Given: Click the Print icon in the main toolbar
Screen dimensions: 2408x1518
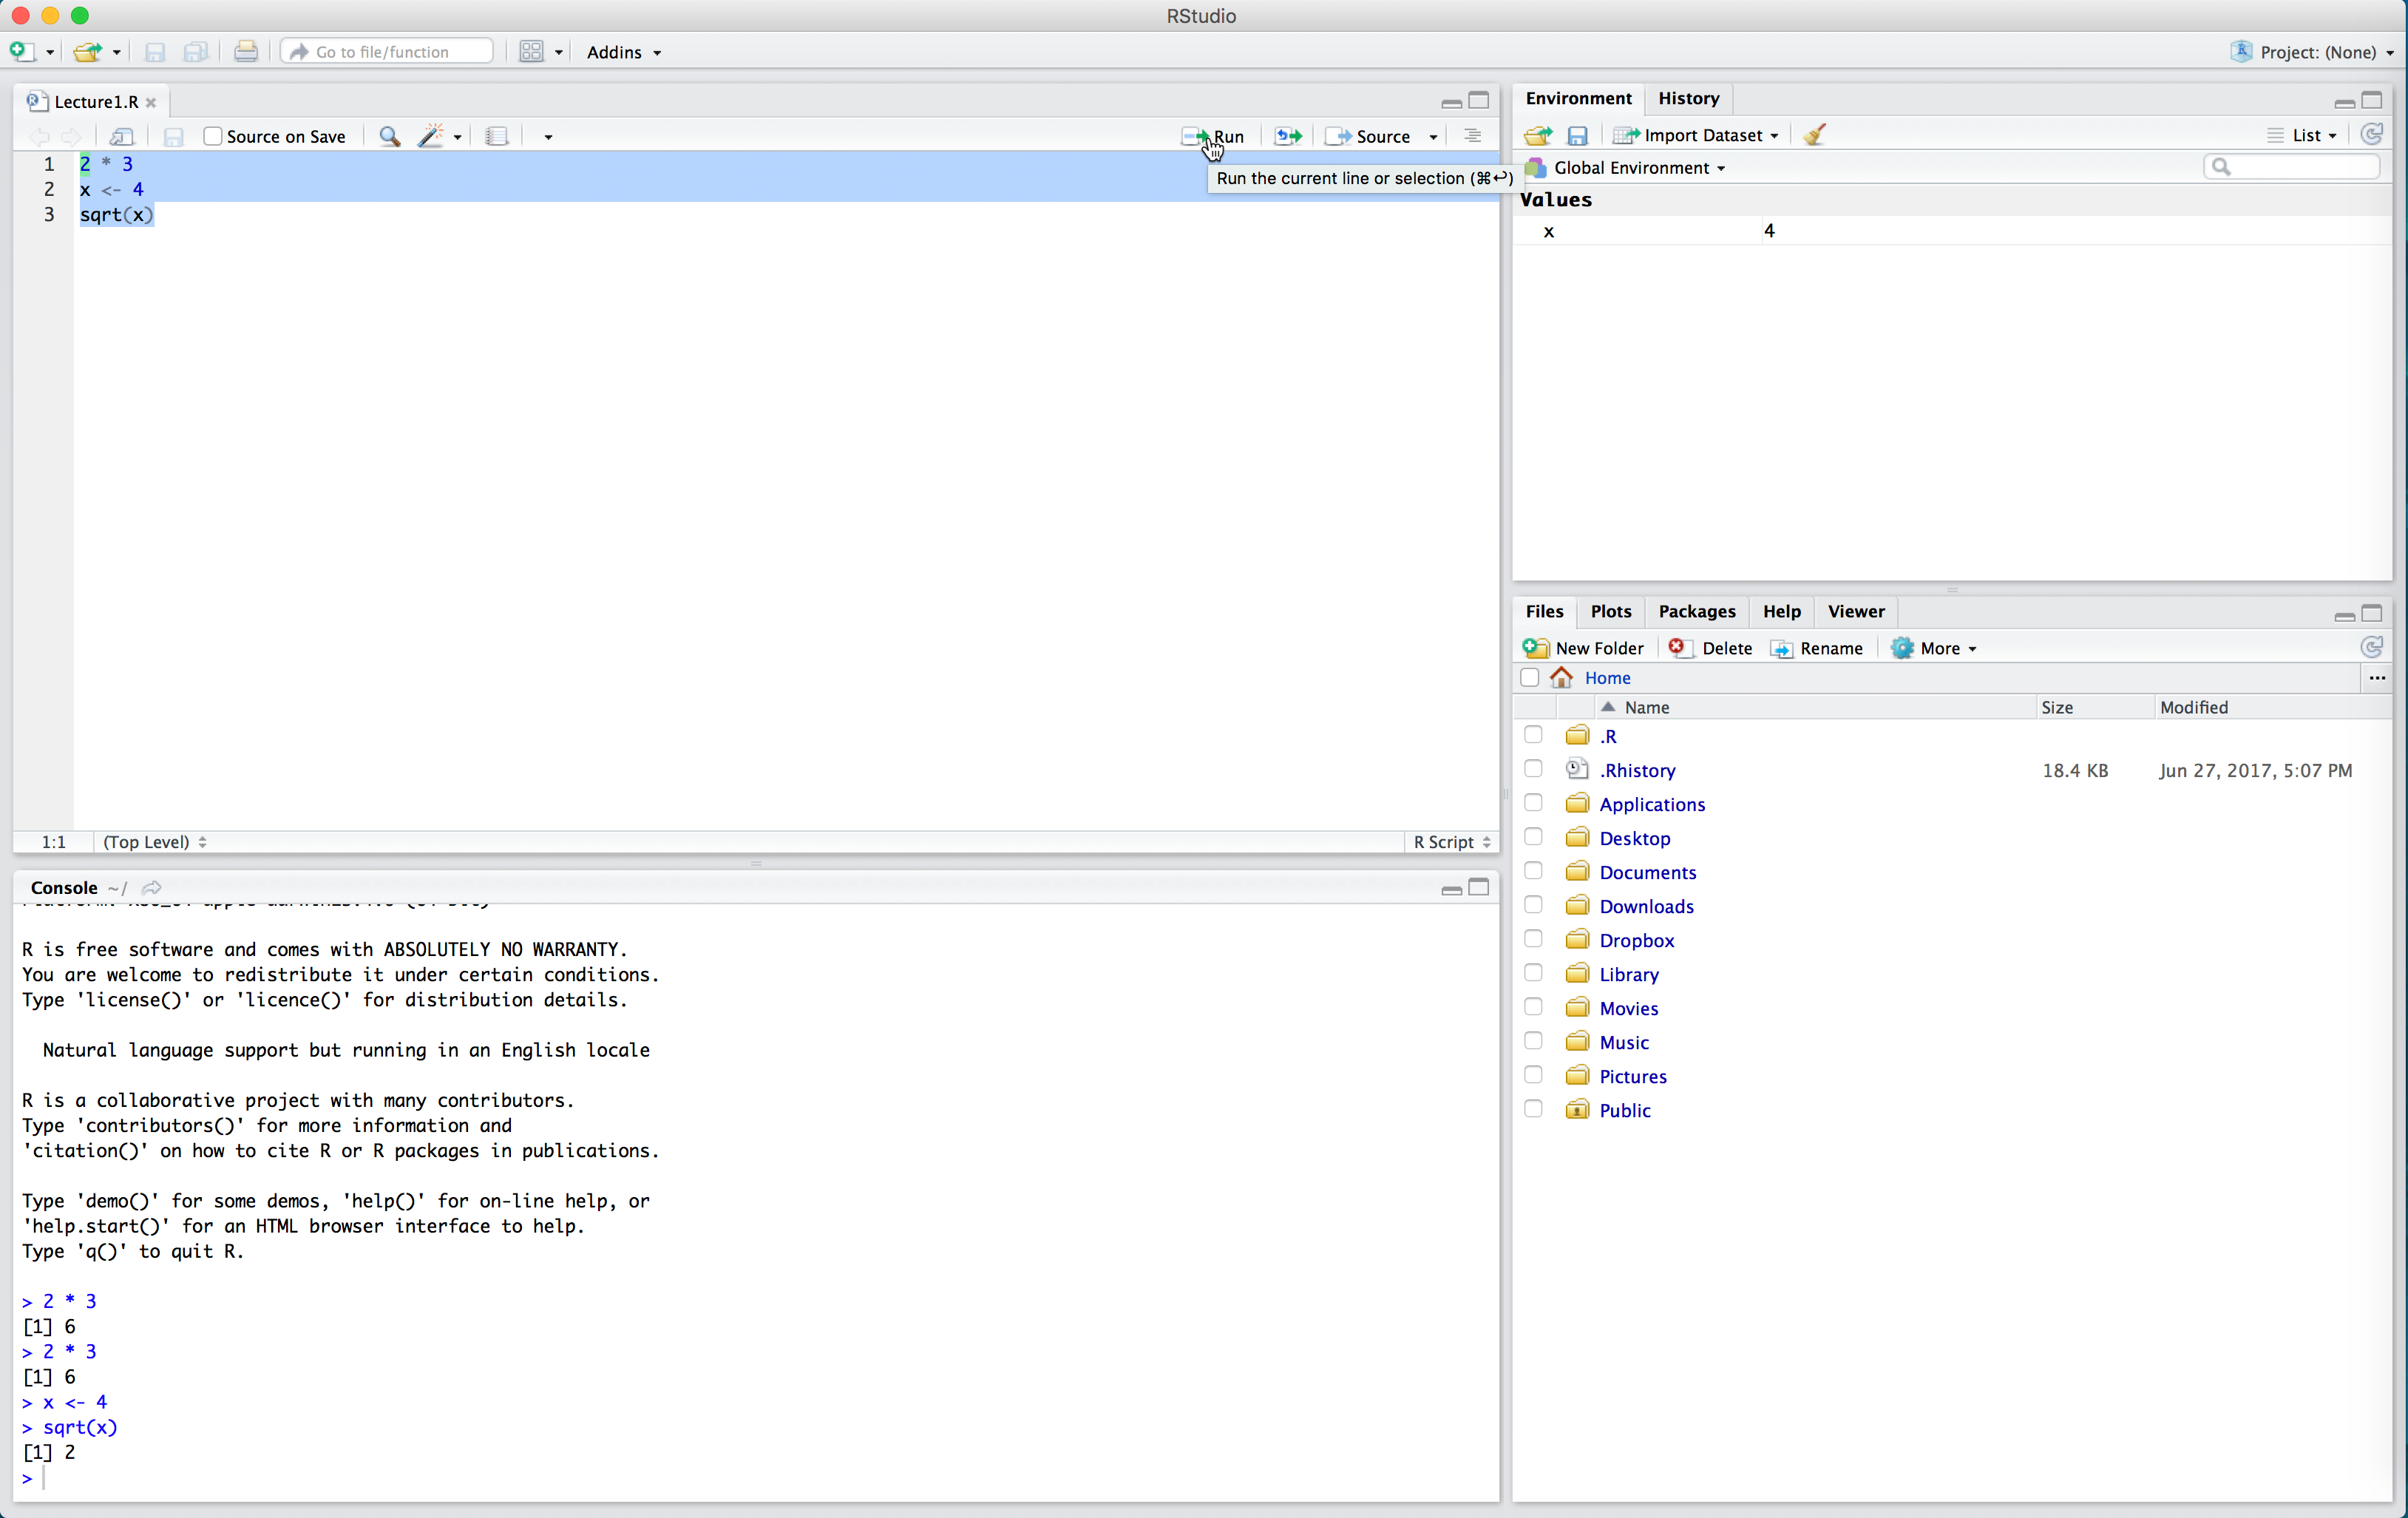Looking at the screenshot, I should tap(246, 51).
